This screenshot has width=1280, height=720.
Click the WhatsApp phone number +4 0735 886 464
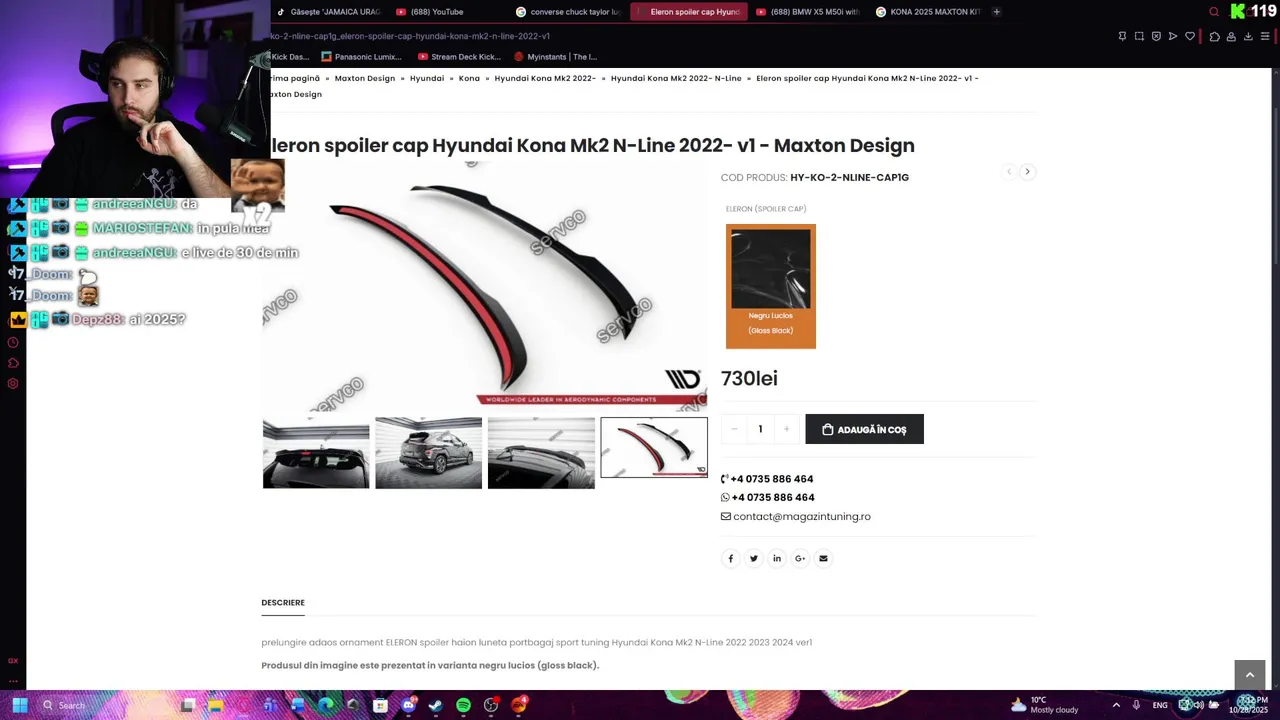[x=773, y=497]
